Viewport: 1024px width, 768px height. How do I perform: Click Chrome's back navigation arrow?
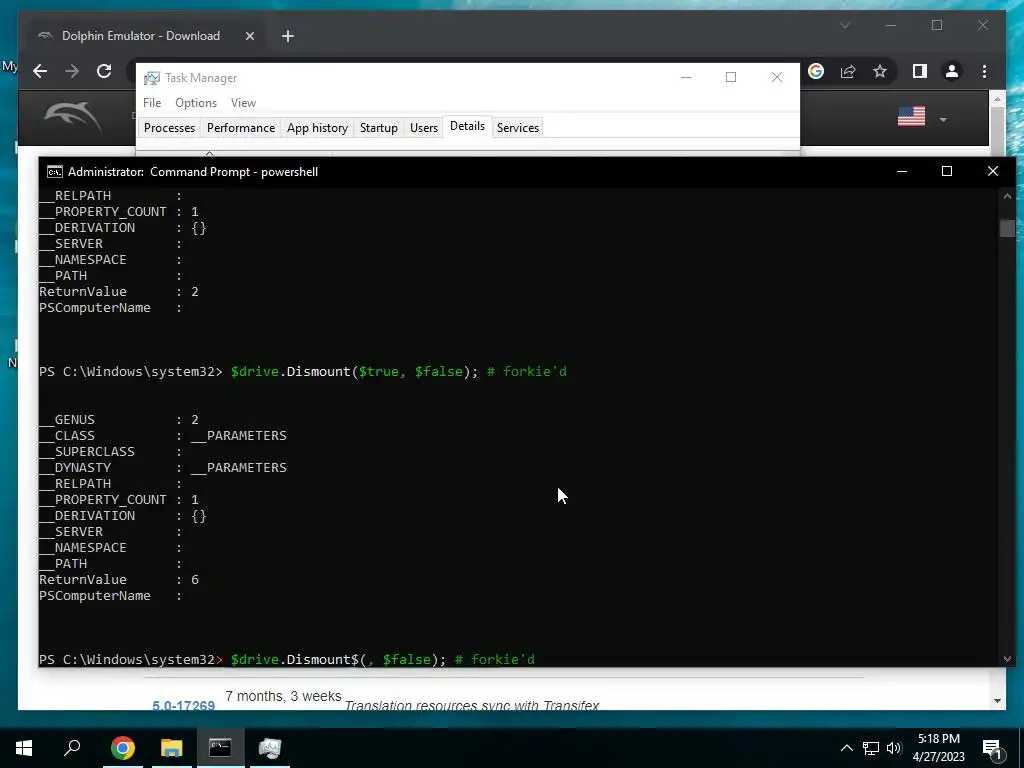point(40,71)
